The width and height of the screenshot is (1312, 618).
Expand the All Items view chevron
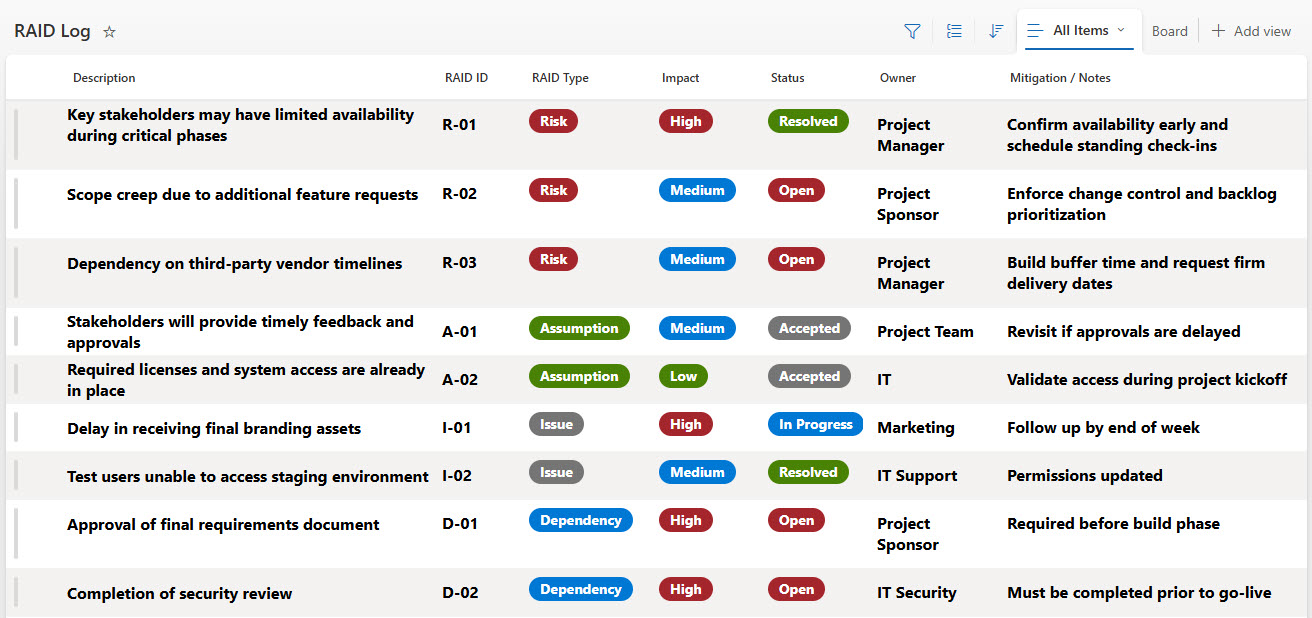click(x=1121, y=30)
